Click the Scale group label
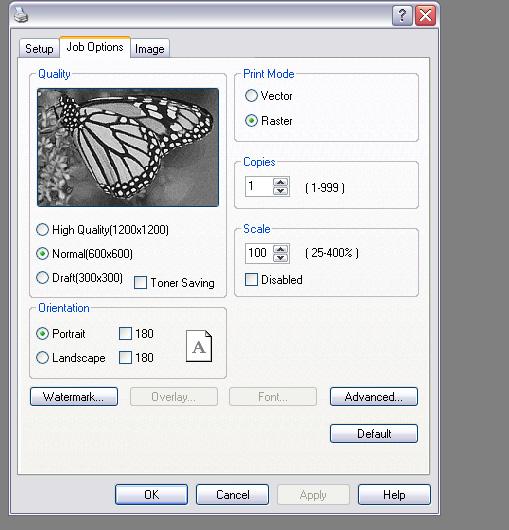 tap(257, 229)
